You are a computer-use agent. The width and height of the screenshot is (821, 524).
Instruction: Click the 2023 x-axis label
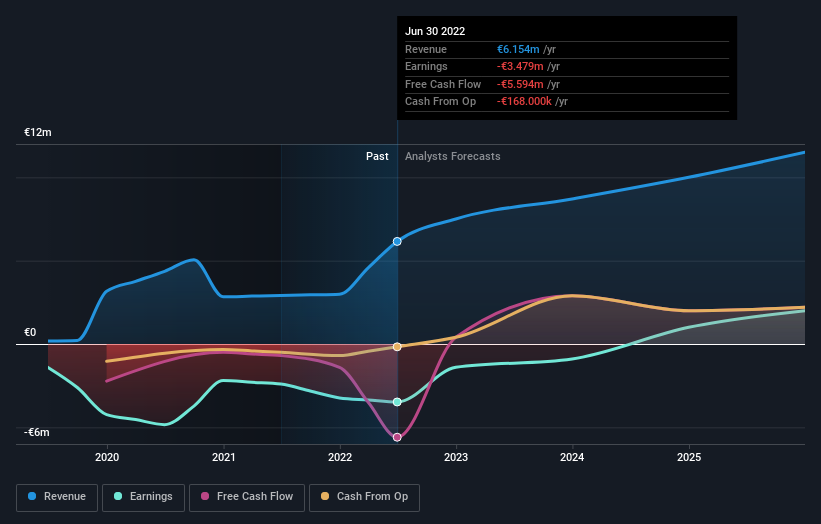pos(456,457)
